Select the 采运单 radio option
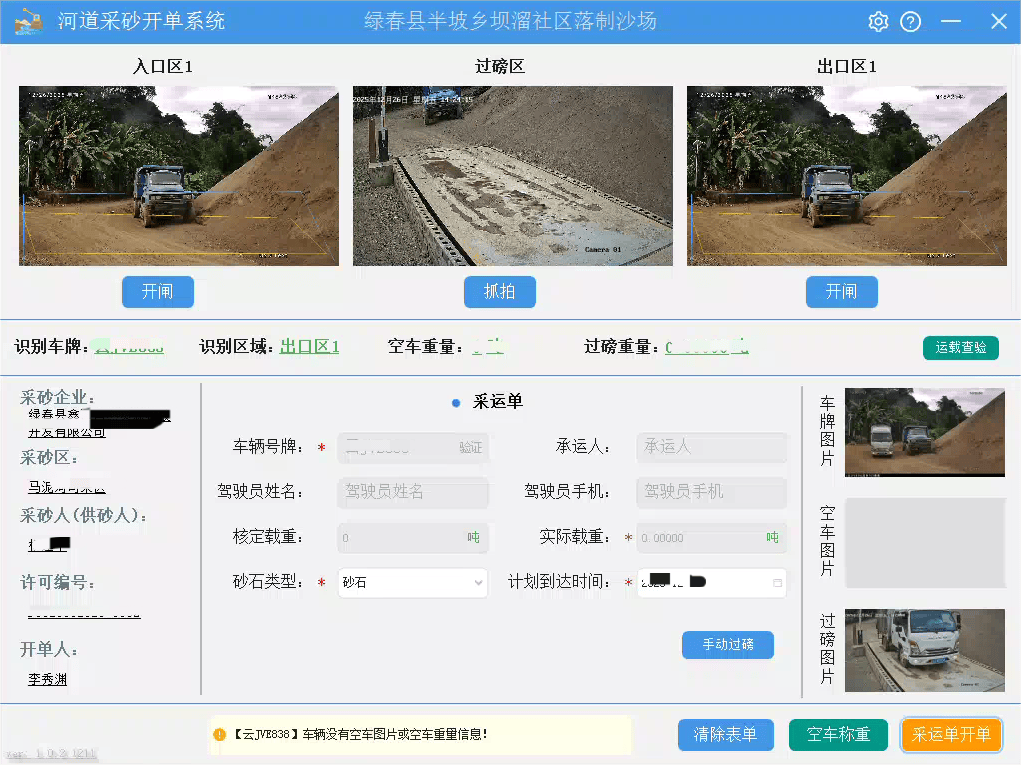Image resolution: width=1021 pixels, height=765 pixels. 456,402
